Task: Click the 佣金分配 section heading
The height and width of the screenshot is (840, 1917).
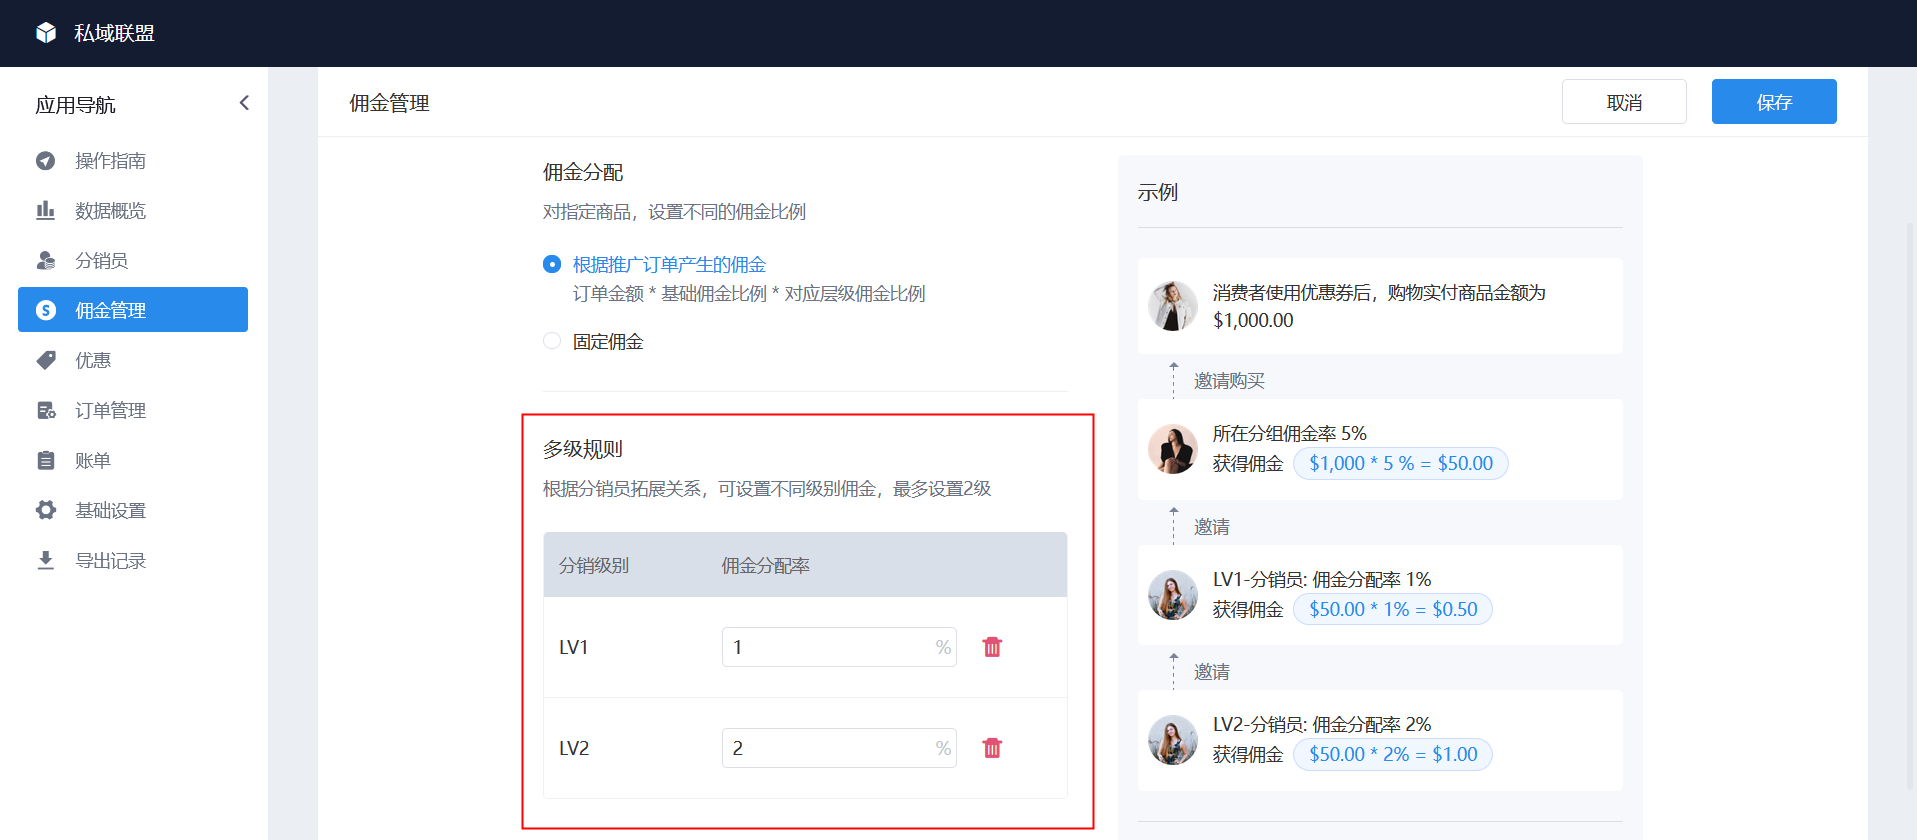Action: tap(583, 172)
